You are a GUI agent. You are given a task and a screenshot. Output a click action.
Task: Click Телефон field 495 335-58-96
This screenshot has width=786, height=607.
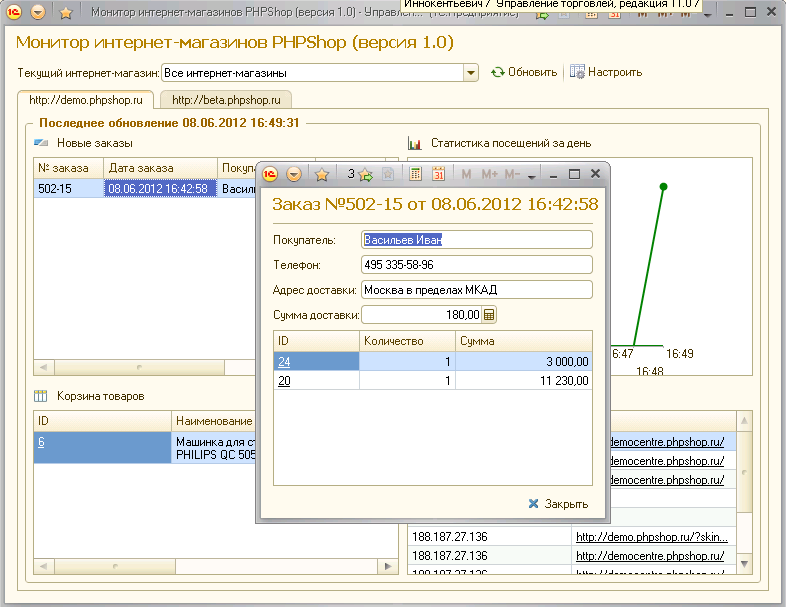[477, 265]
